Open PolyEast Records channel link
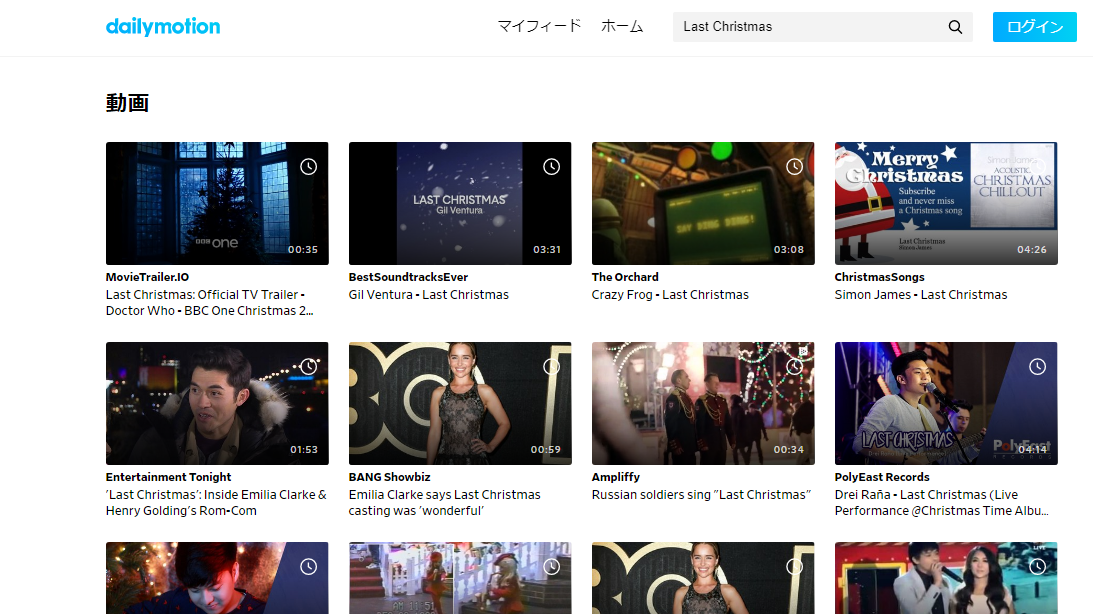The width and height of the screenshot is (1093, 614). click(882, 477)
